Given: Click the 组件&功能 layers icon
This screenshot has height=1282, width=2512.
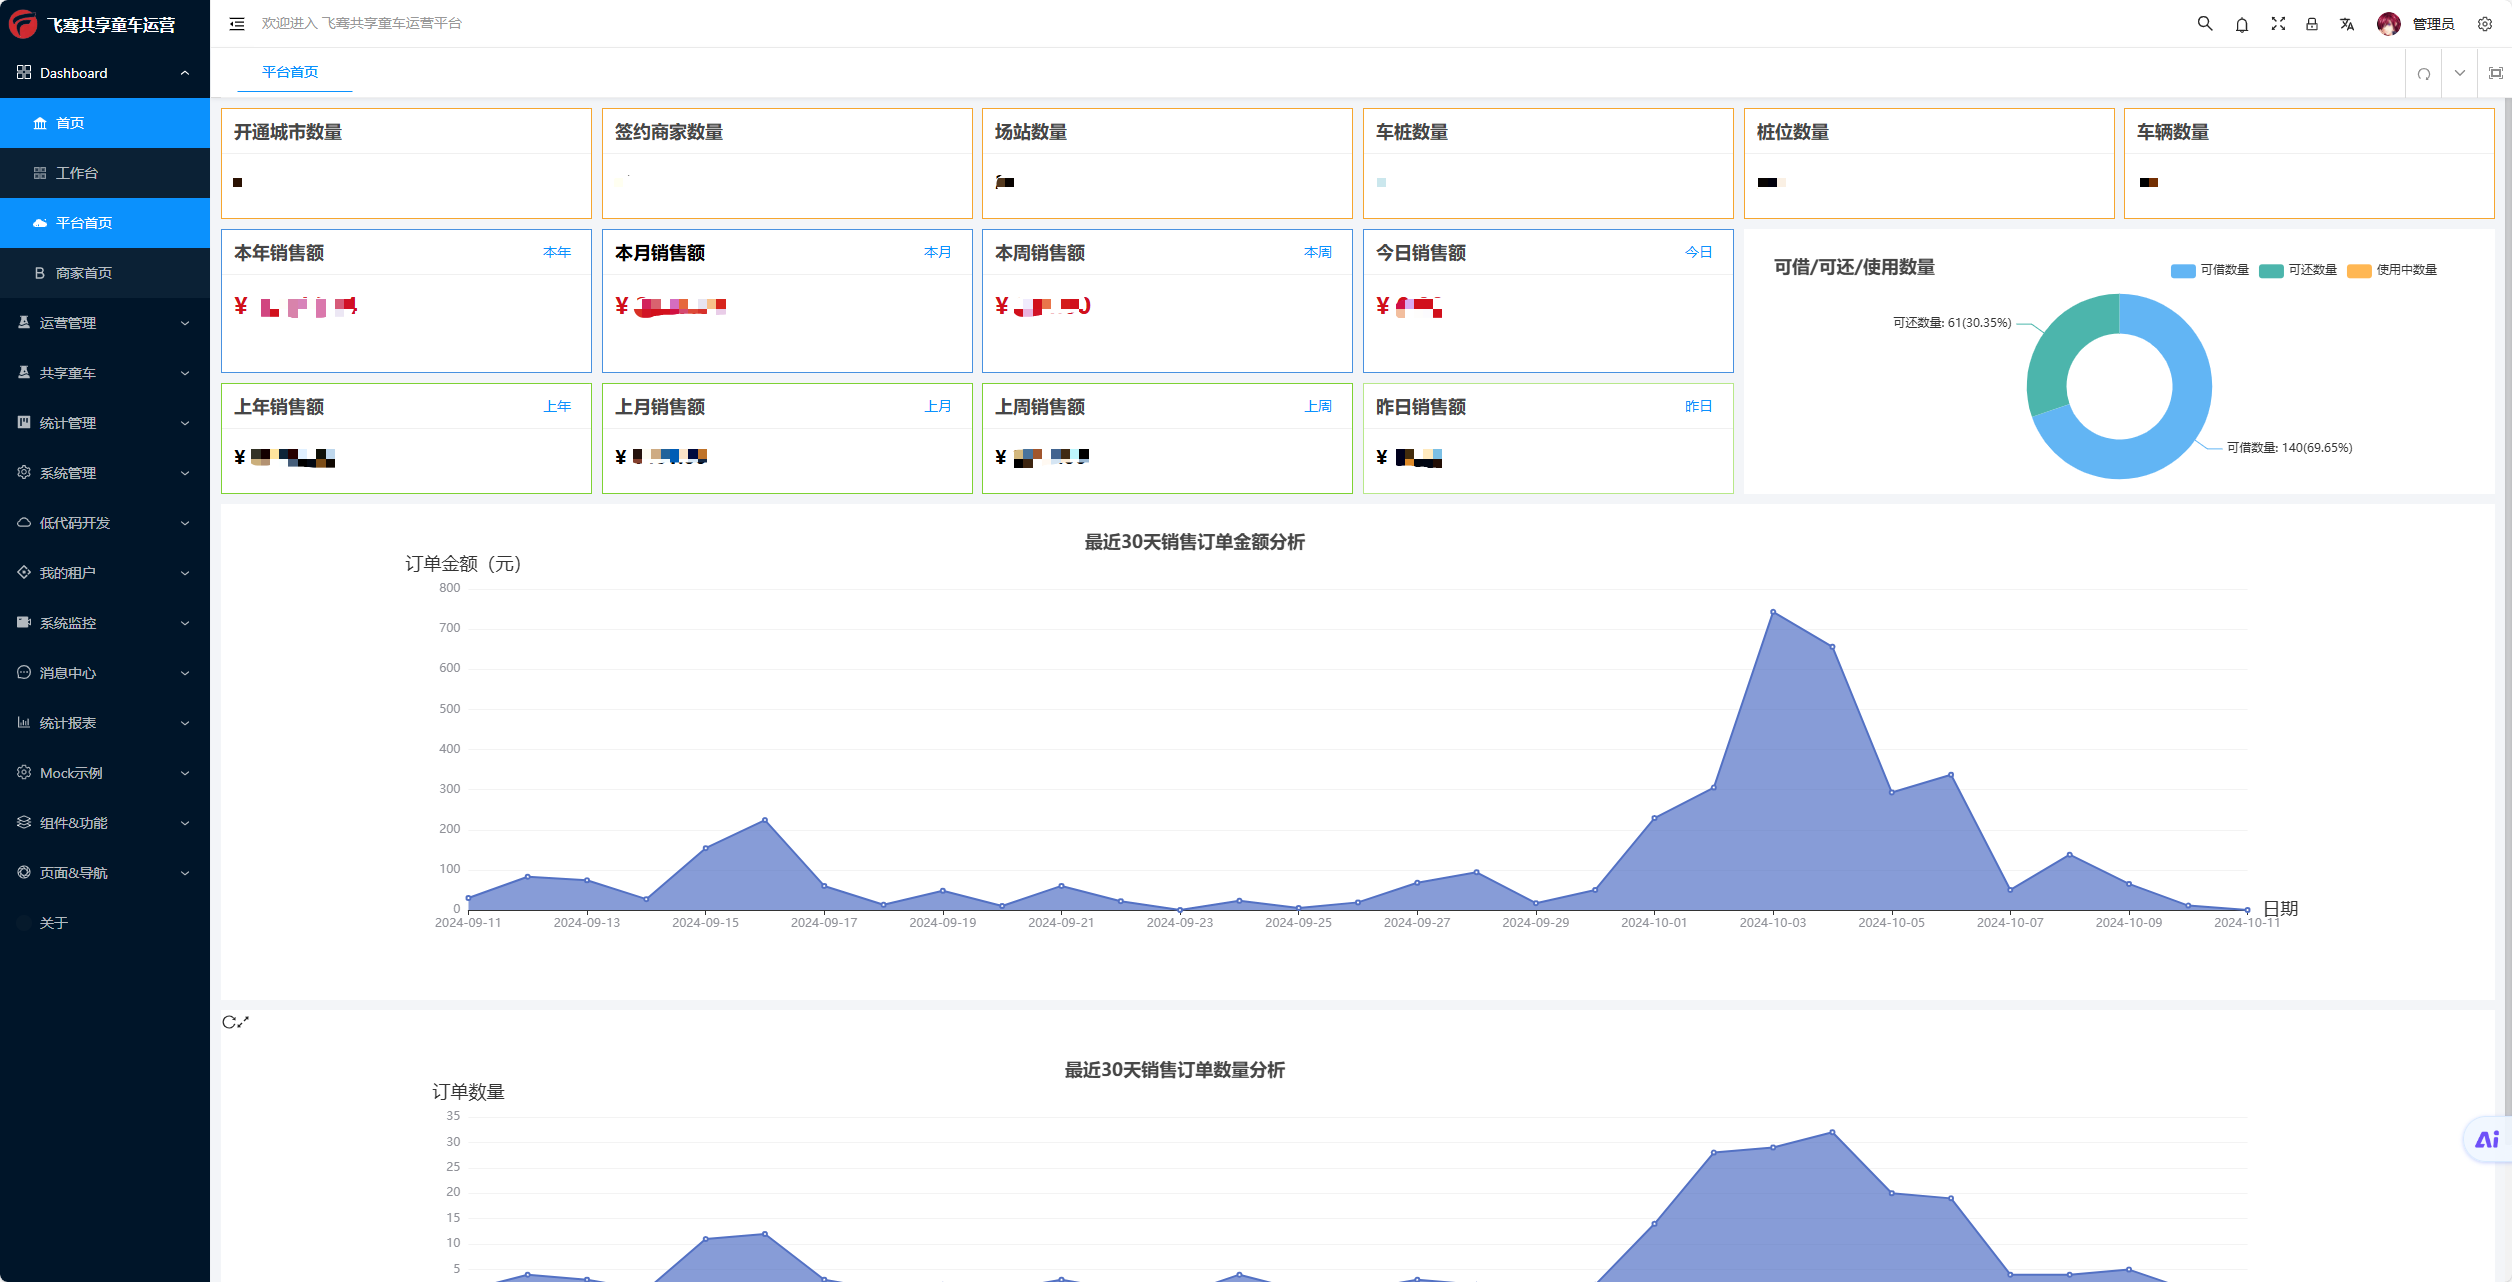Looking at the screenshot, I should [24, 822].
